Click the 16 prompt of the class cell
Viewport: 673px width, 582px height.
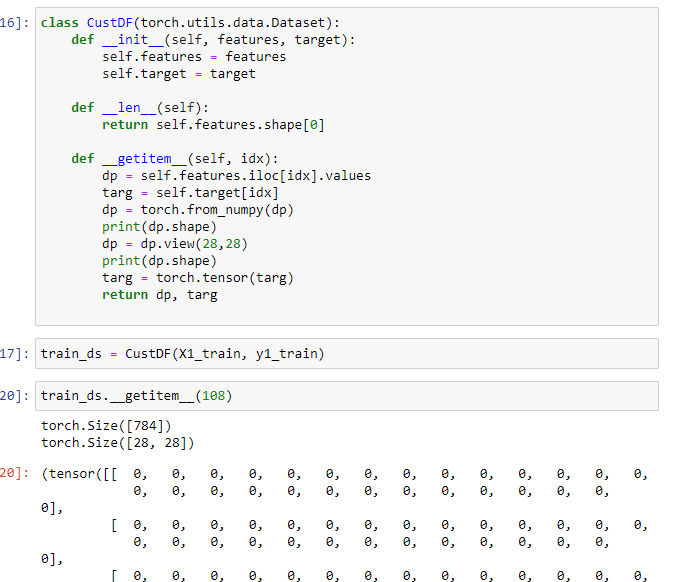[16, 22]
